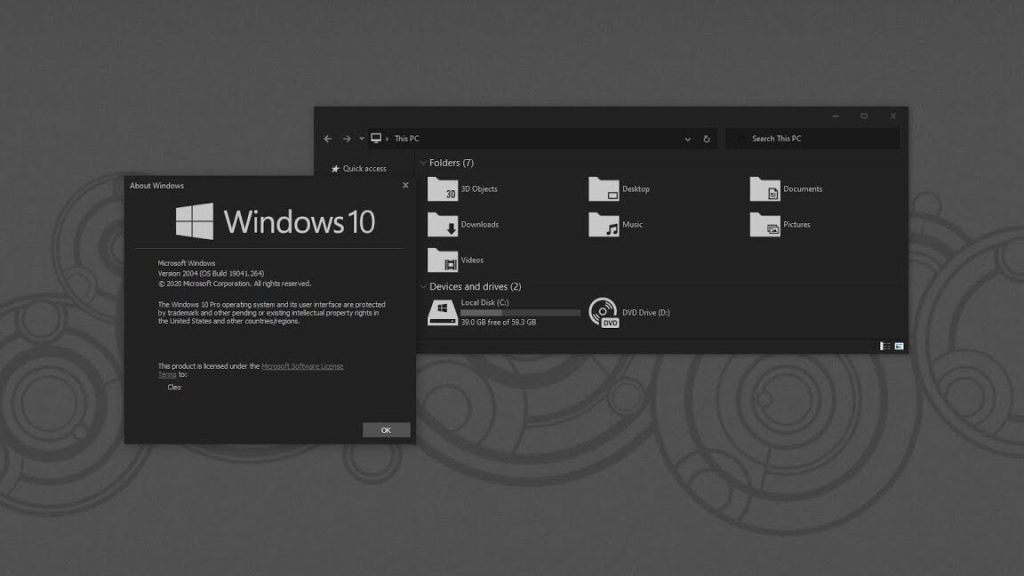Open the Music folder
The width and height of the screenshot is (1024, 576).
pyautogui.click(x=604, y=225)
